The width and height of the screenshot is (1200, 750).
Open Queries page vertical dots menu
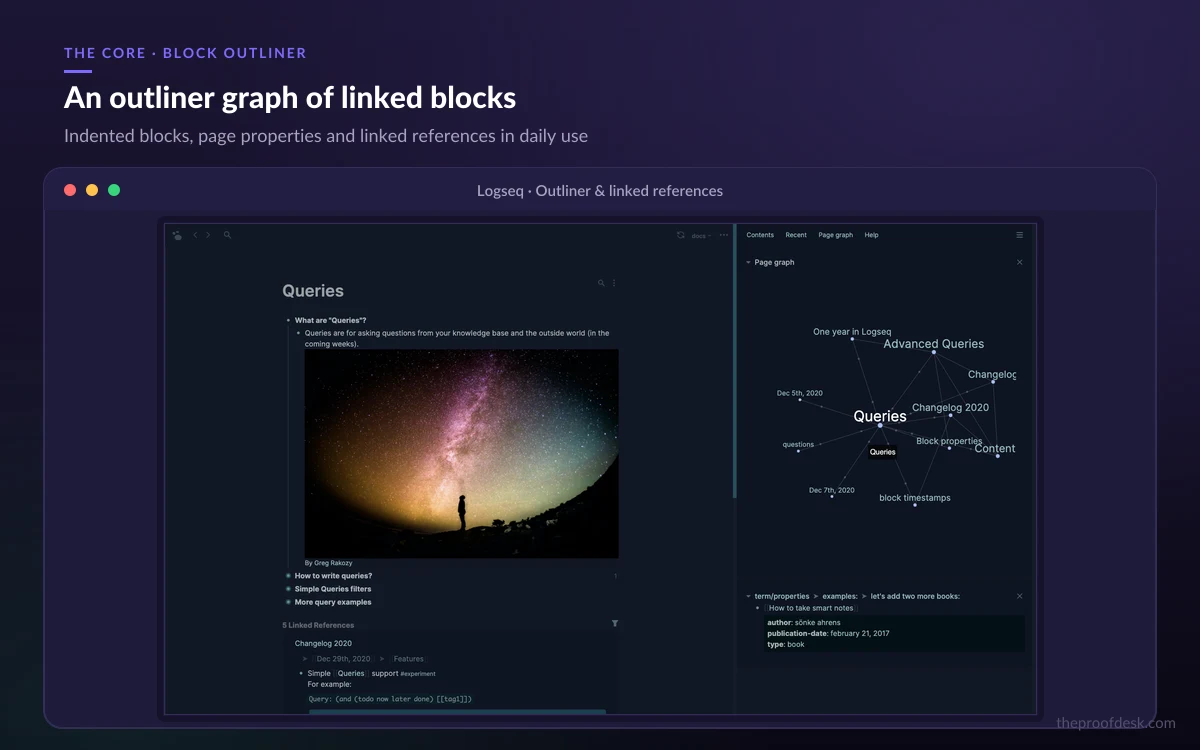pyautogui.click(x=614, y=283)
